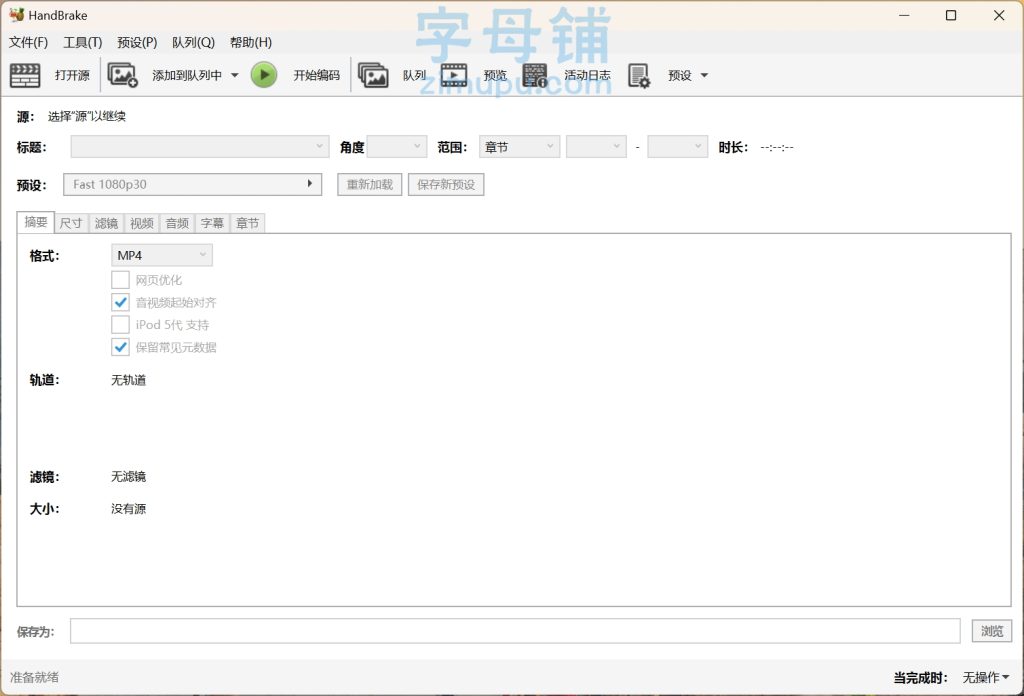Open the range end chapter dropdown
This screenshot has height=696, width=1024.
point(677,146)
